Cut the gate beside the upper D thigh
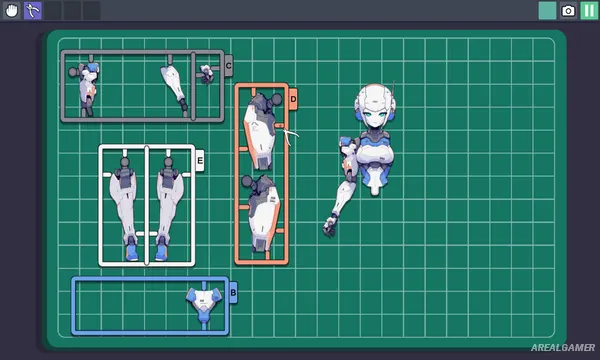Image resolution: width=600 pixels, height=360 pixels. pos(280,125)
